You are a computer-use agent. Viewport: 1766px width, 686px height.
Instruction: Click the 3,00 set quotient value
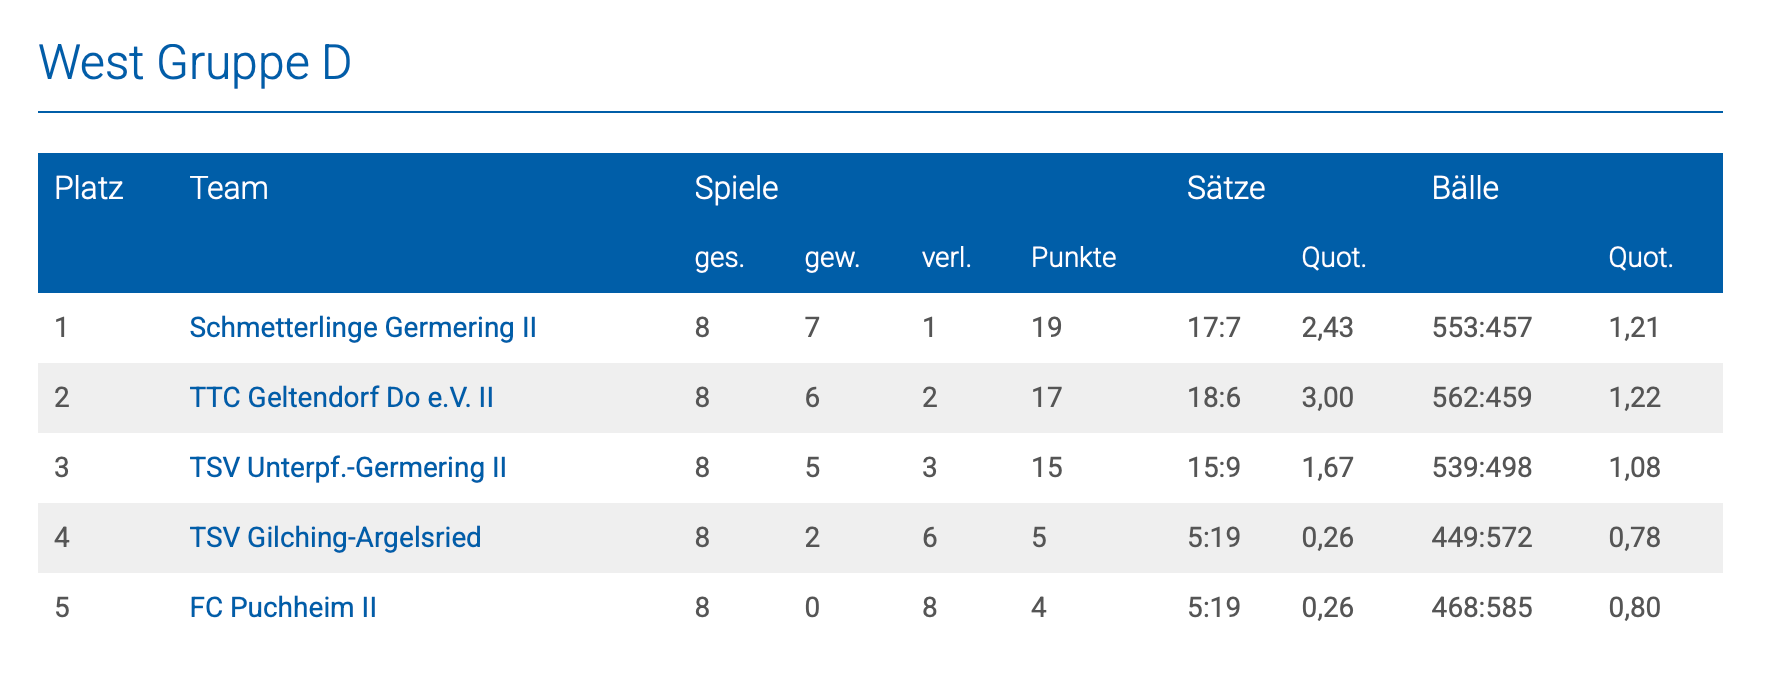pyautogui.click(x=1327, y=398)
